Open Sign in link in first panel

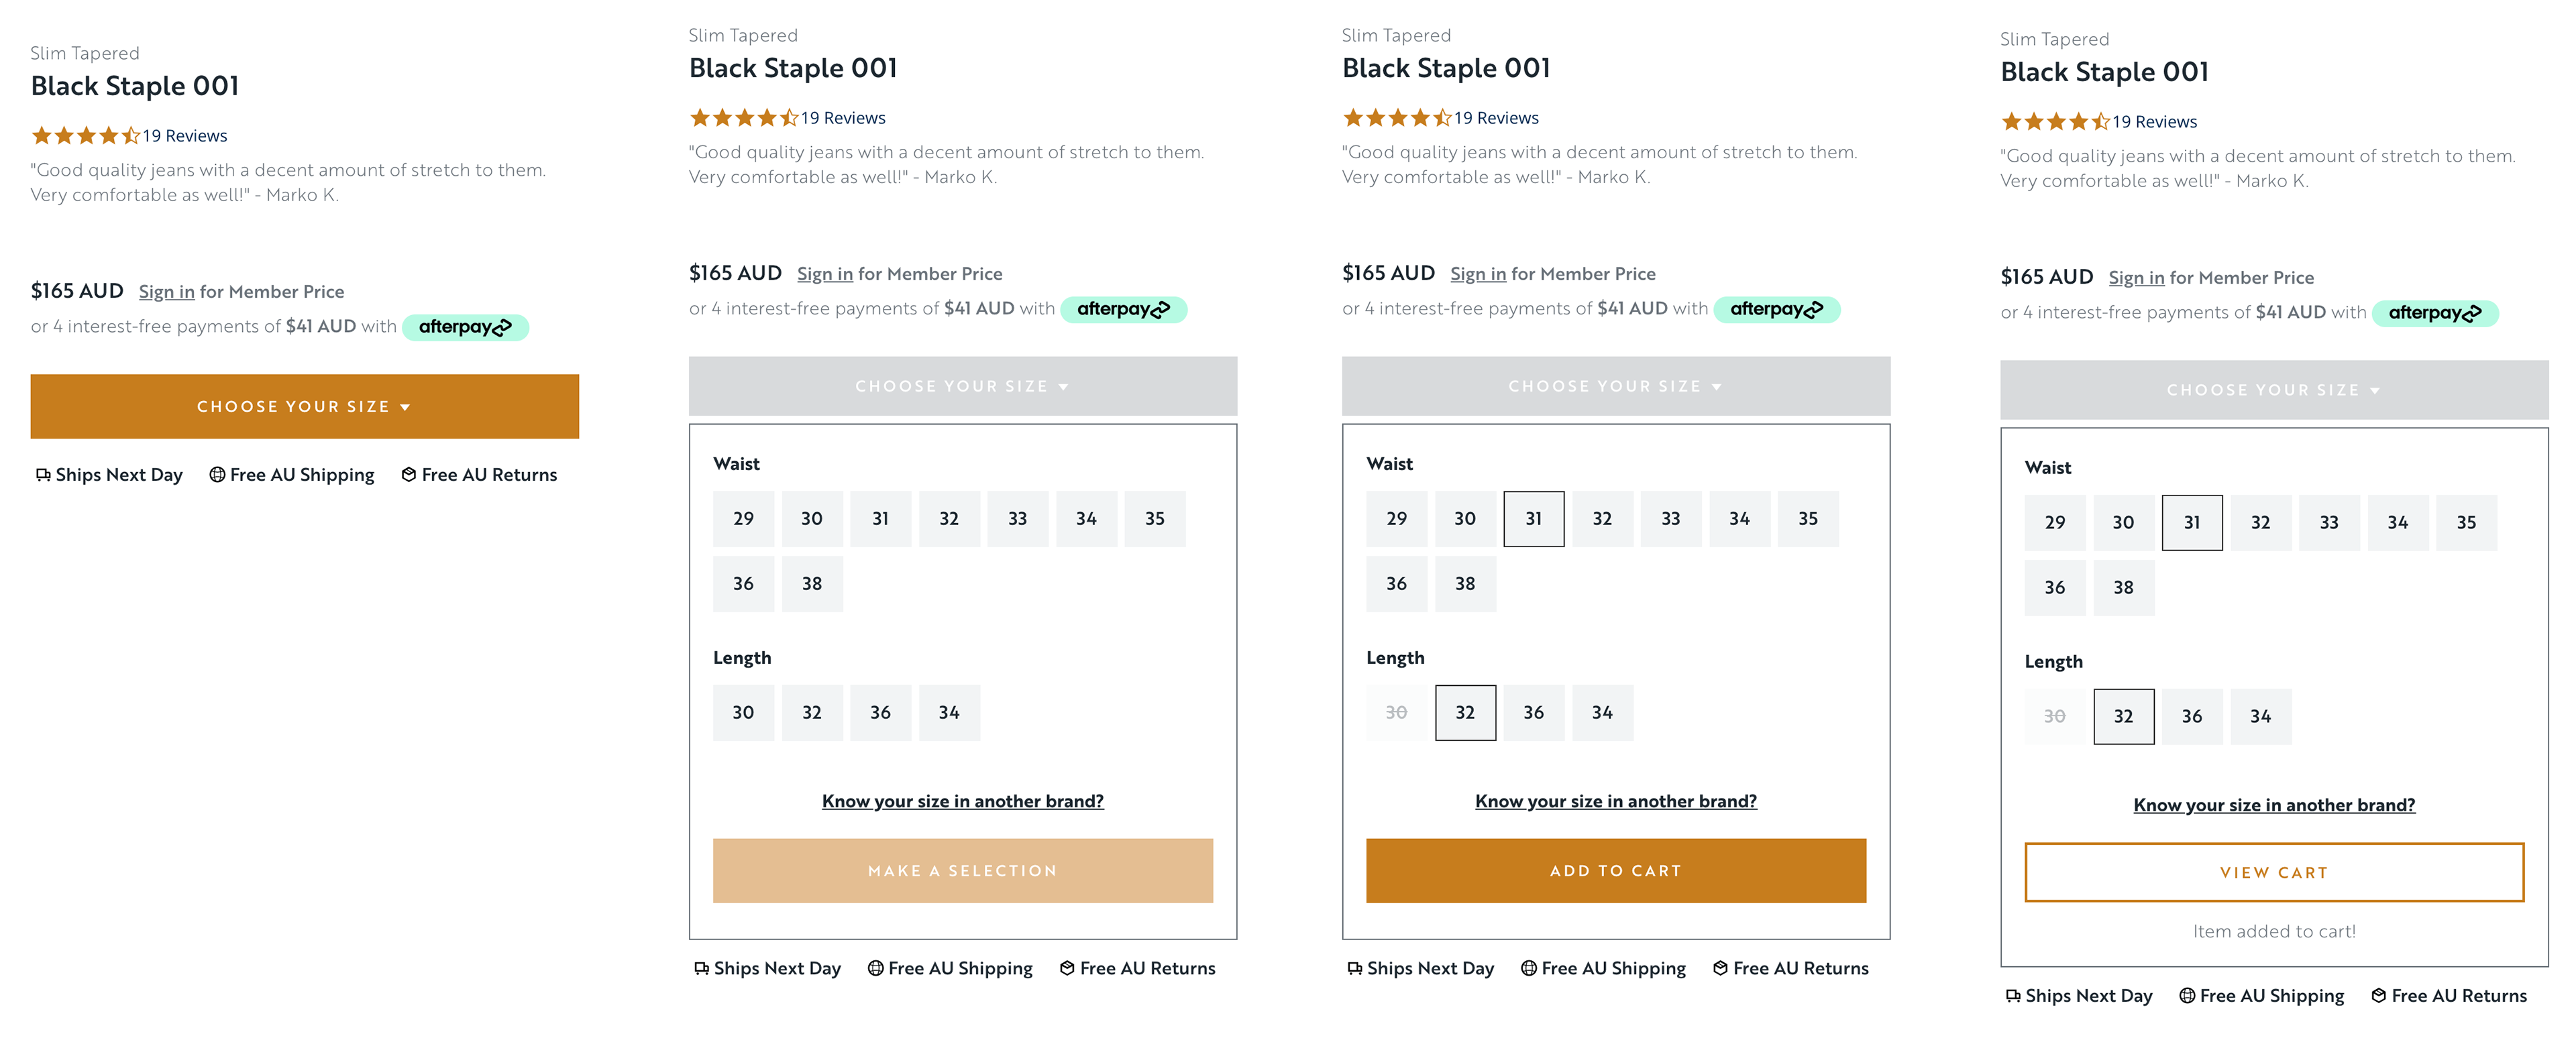click(x=167, y=292)
